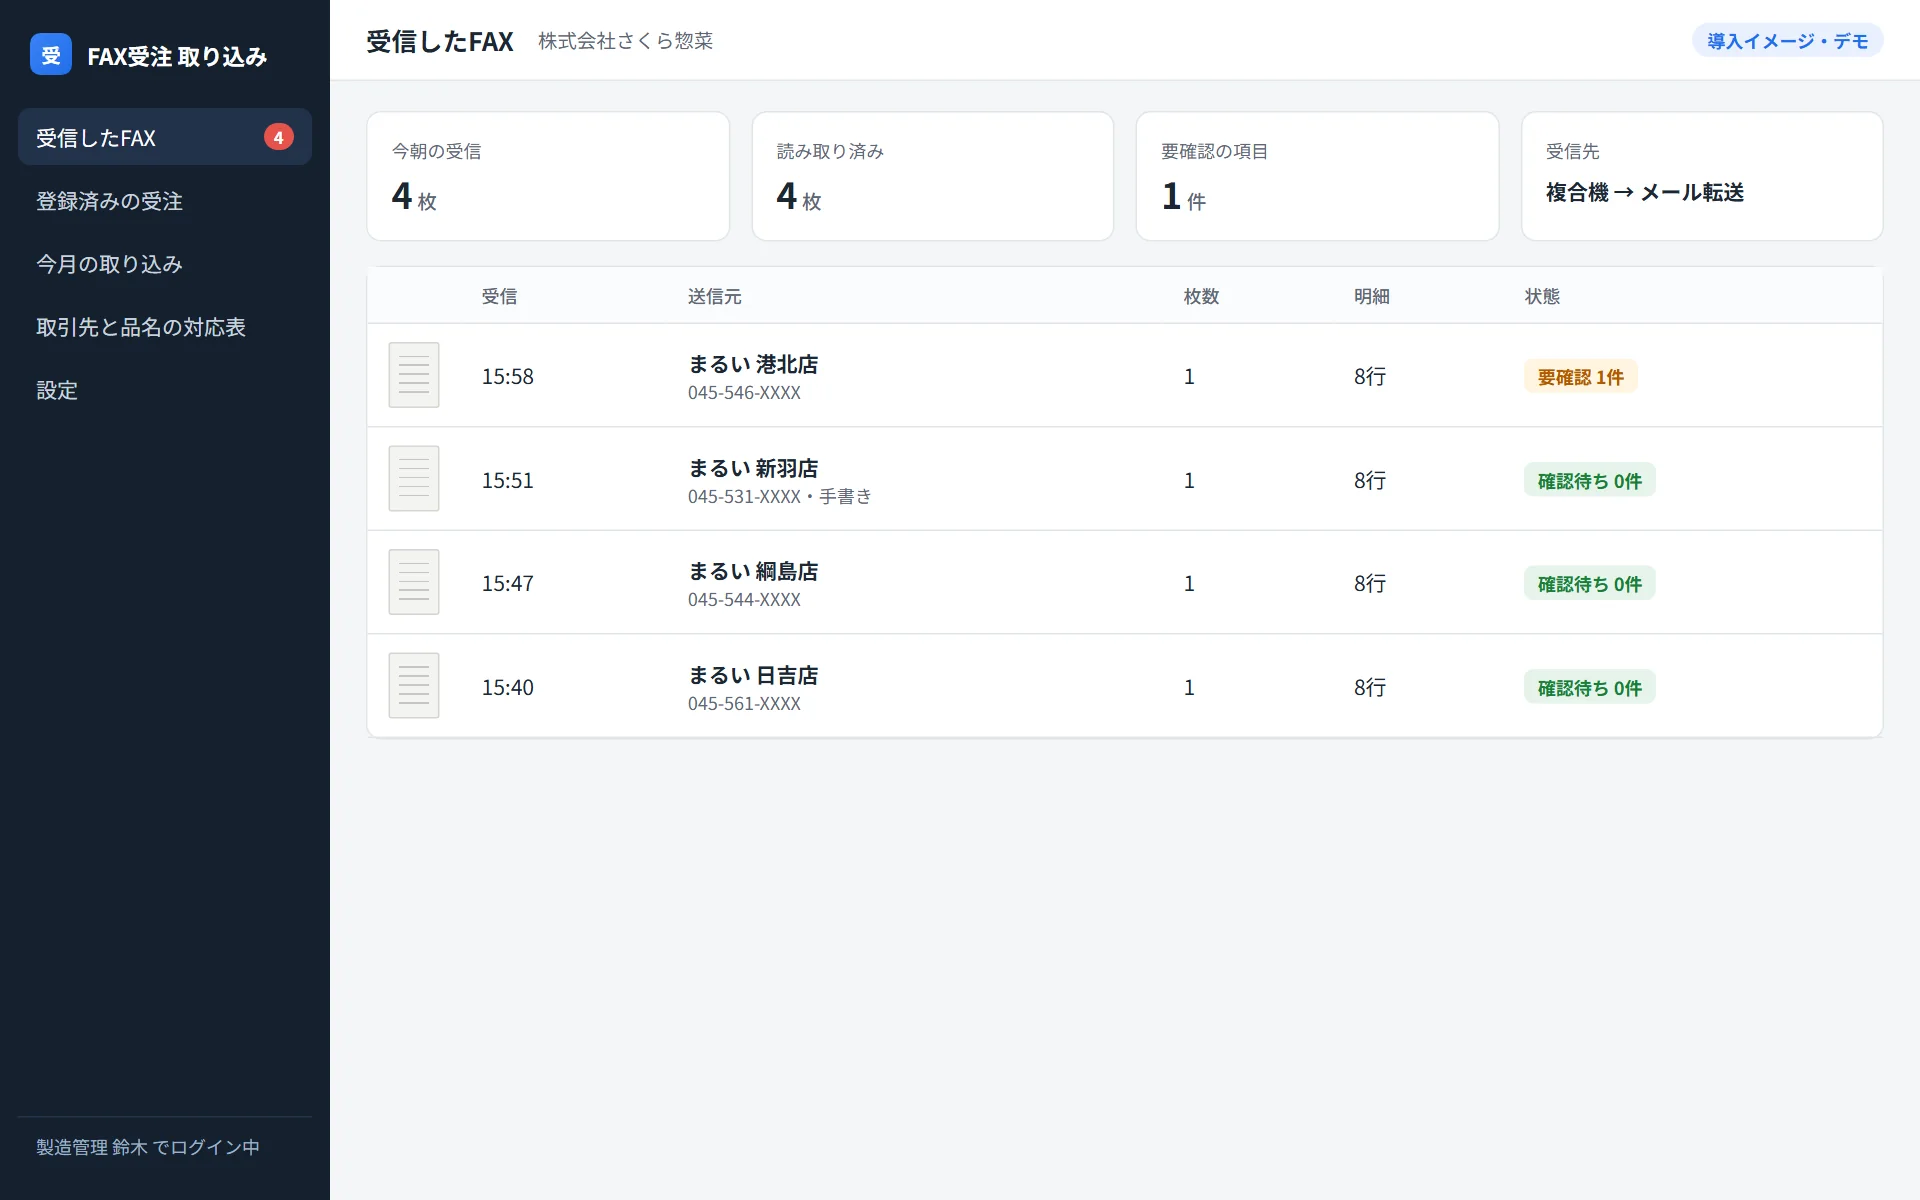Click the 受信 column header
Image resolution: width=1920 pixels, height=1200 pixels.
click(x=499, y=296)
